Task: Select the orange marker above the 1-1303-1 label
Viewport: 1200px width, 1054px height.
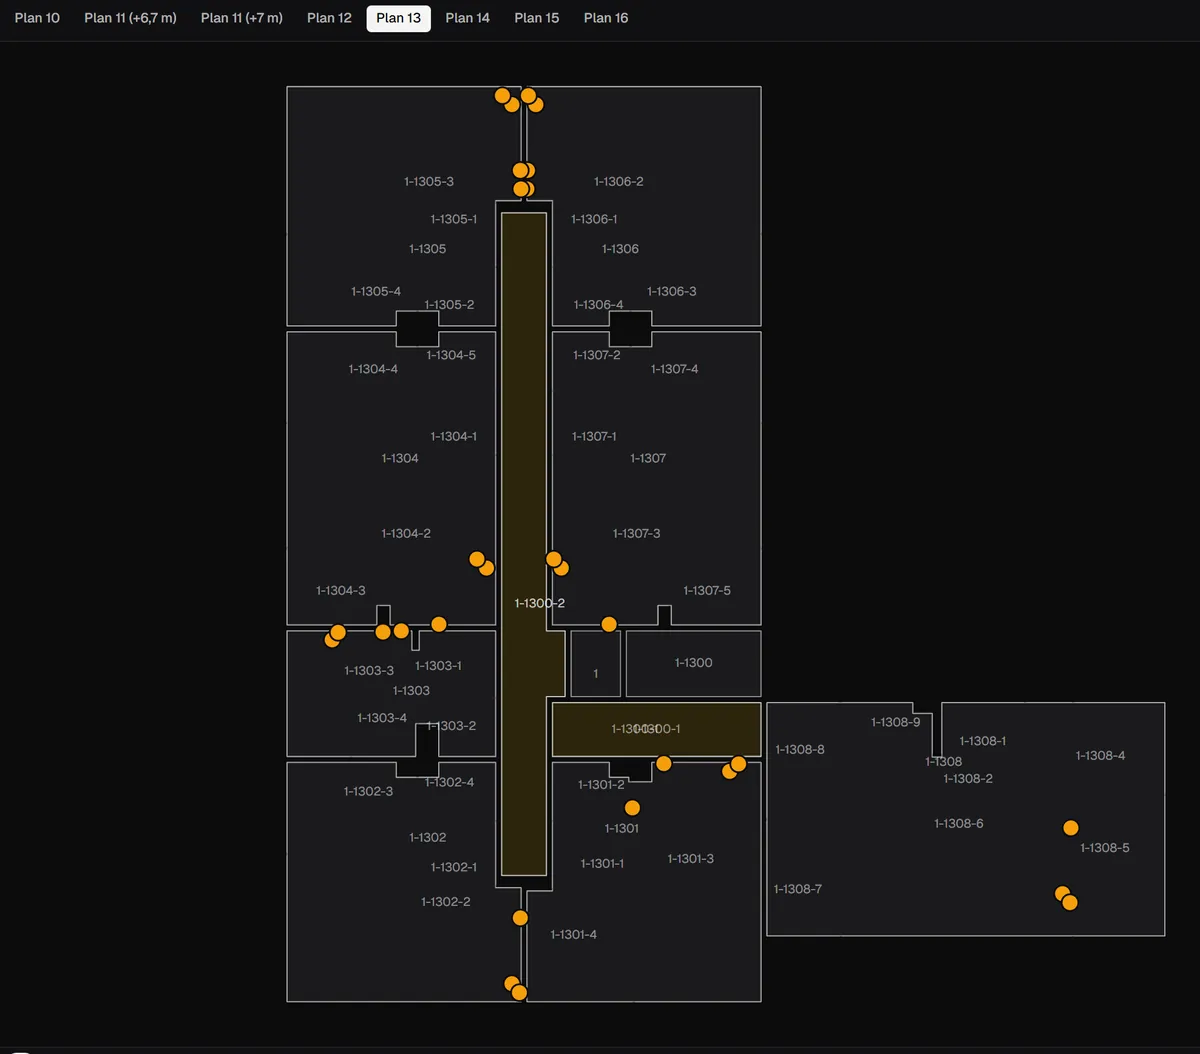Action: (439, 625)
